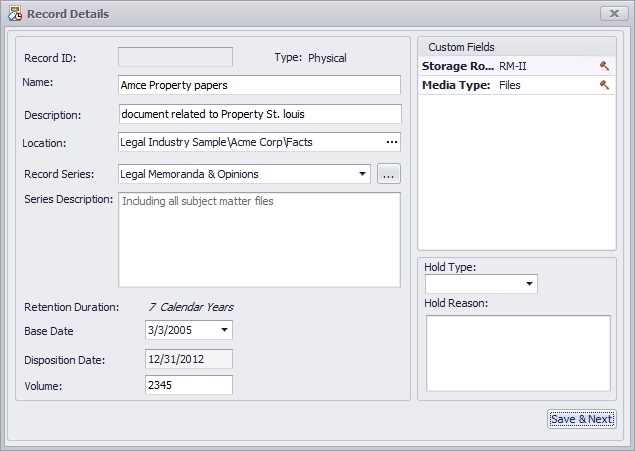Click the Record ID field
This screenshot has width=635, height=451.
pos(175,57)
